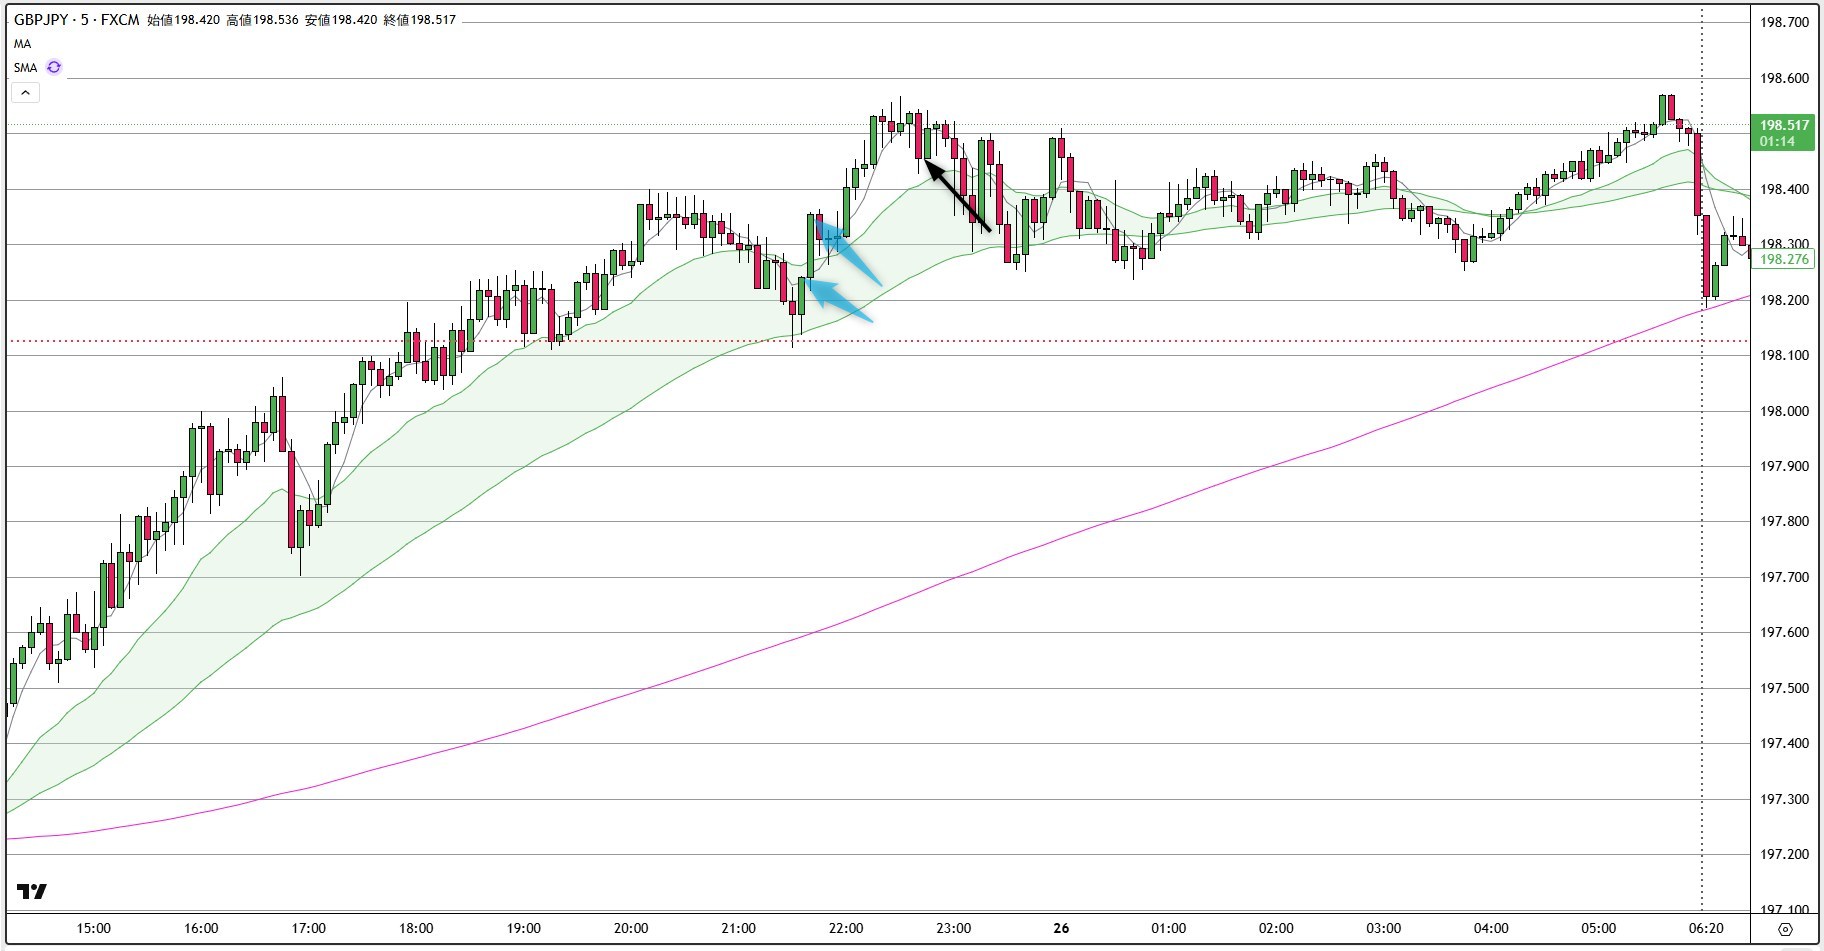Click the 197.300 price axis label

click(1785, 799)
